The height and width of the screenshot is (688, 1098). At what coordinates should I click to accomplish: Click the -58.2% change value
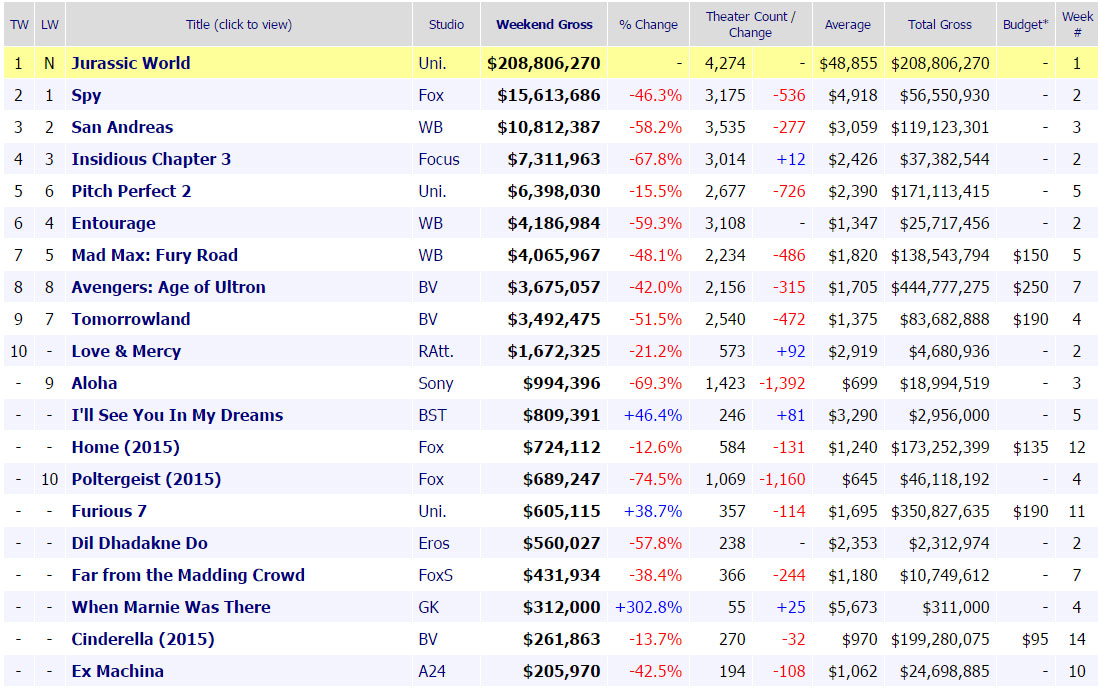[655, 127]
